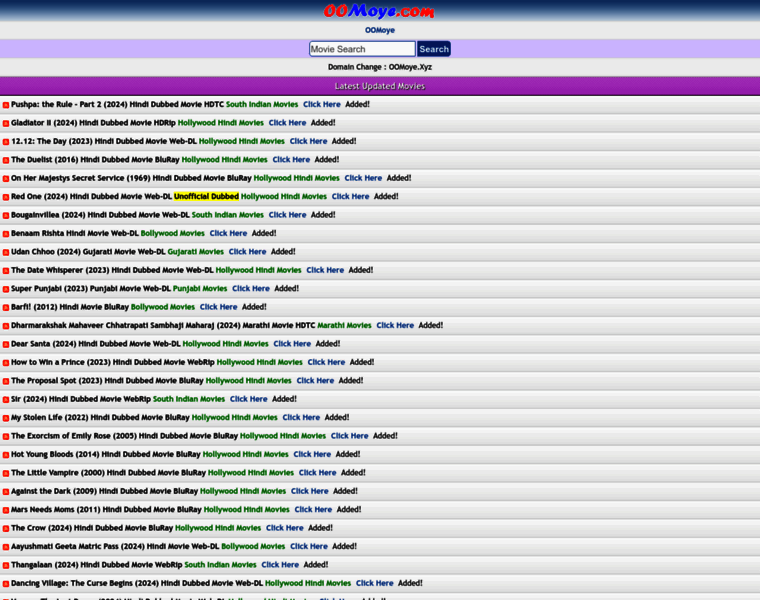Image resolution: width=760 pixels, height=600 pixels.
Task: Click the red bullet icon beside Barfi!
Action: 6,307
